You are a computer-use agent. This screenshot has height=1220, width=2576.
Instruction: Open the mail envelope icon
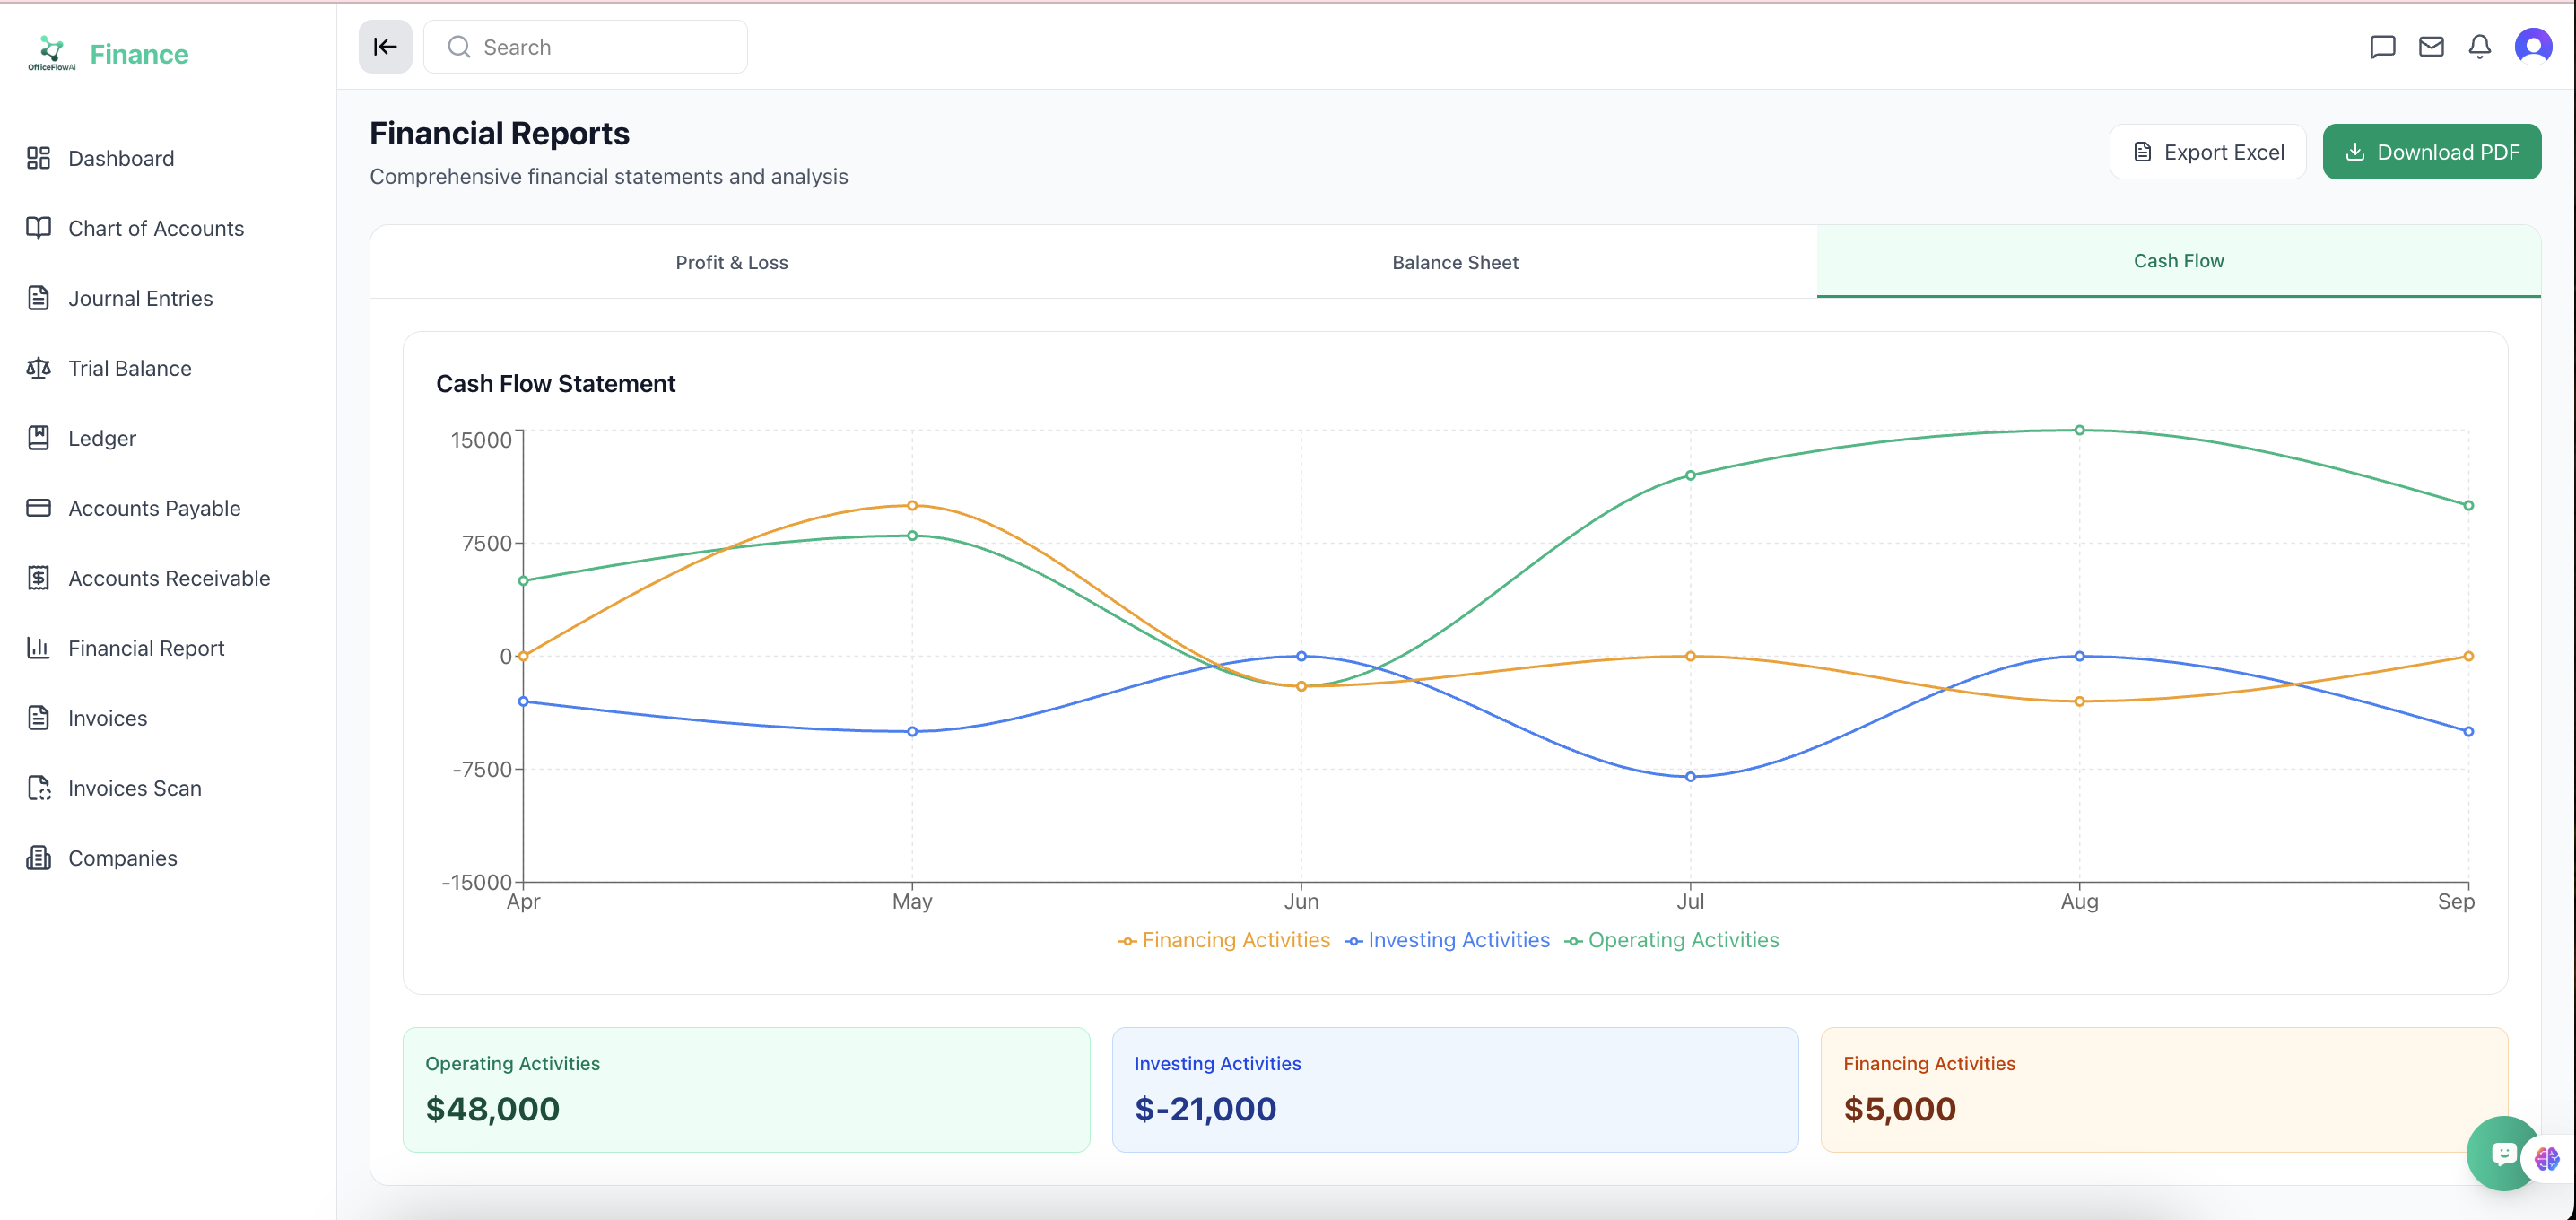[x=2431, y=47]
